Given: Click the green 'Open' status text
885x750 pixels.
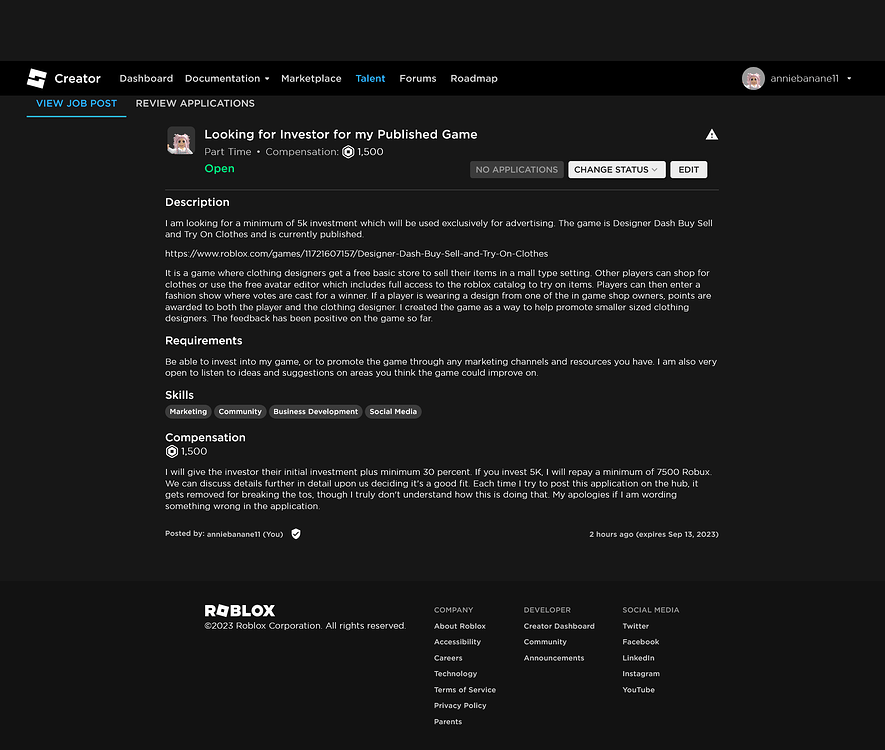Looking at the screenshot, I should tap(219, 169).
